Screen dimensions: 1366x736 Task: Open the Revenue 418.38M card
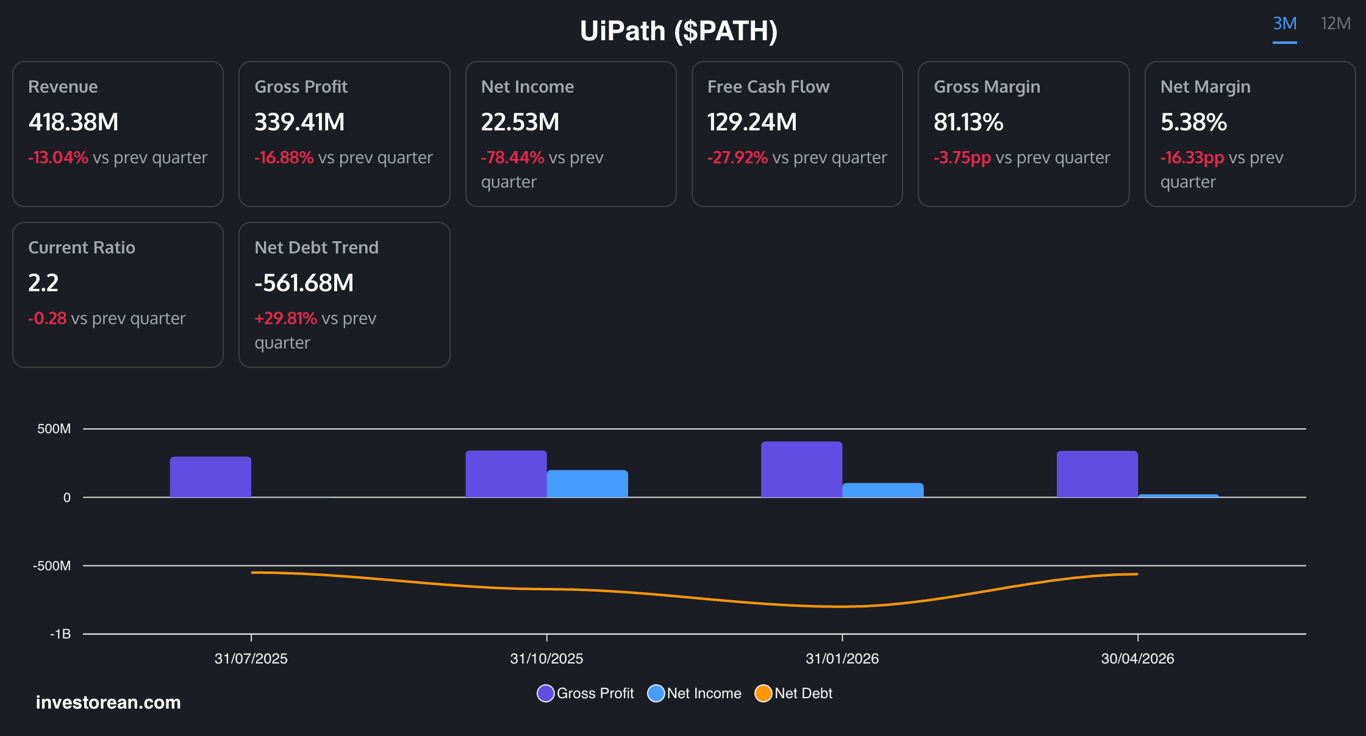click(118, 134)
